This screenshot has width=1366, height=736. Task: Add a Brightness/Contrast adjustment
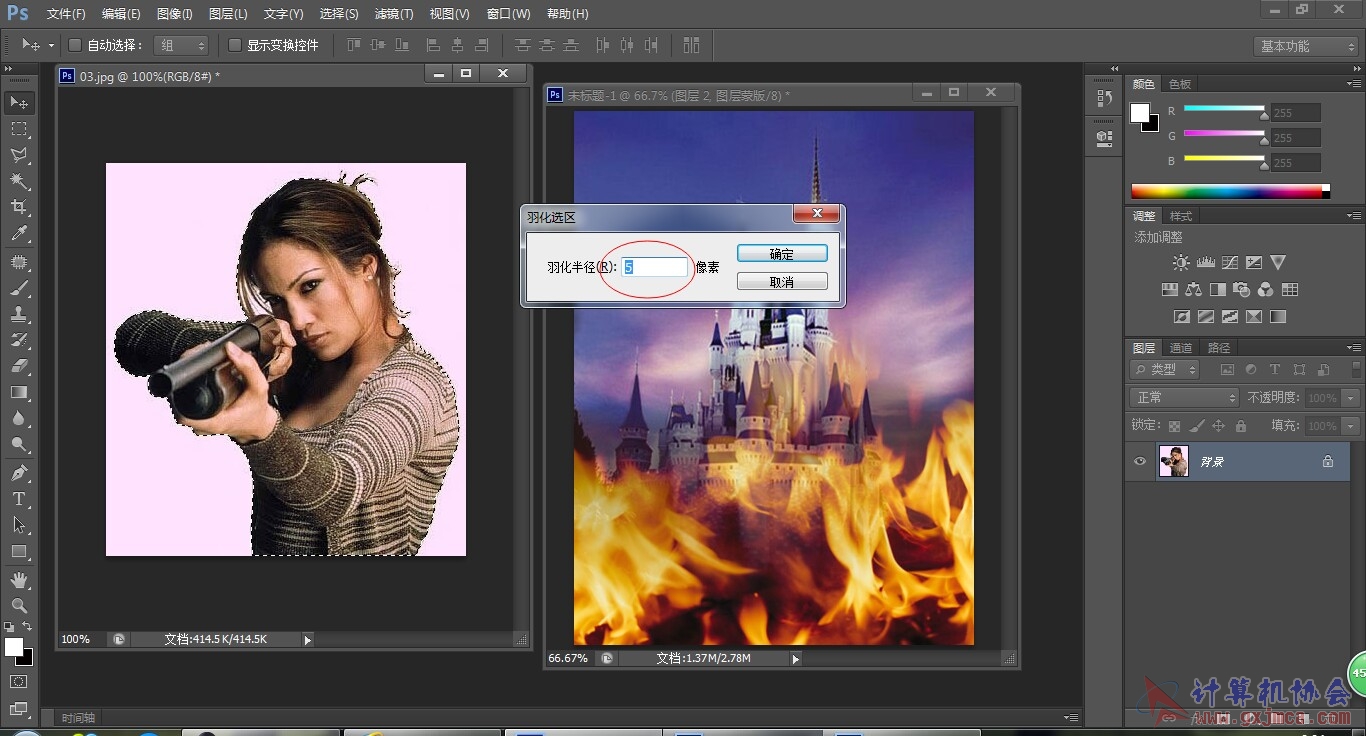tap(1181, 263)
